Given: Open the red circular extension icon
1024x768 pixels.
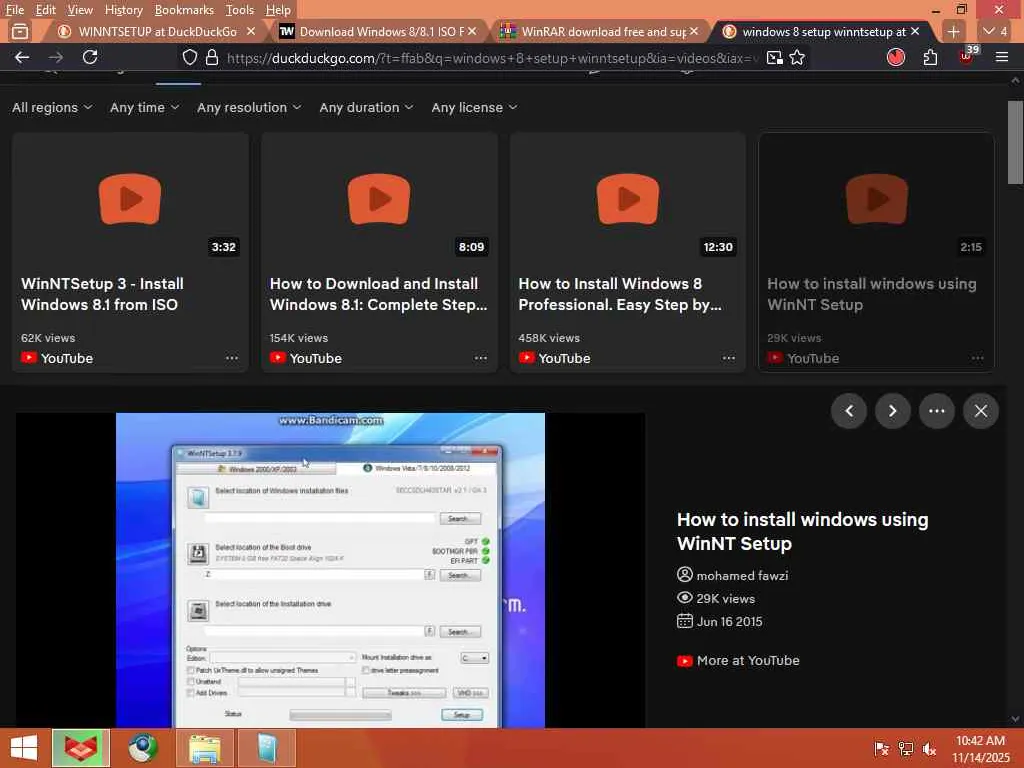Looking at the screenshot, I should pos(896,57).
